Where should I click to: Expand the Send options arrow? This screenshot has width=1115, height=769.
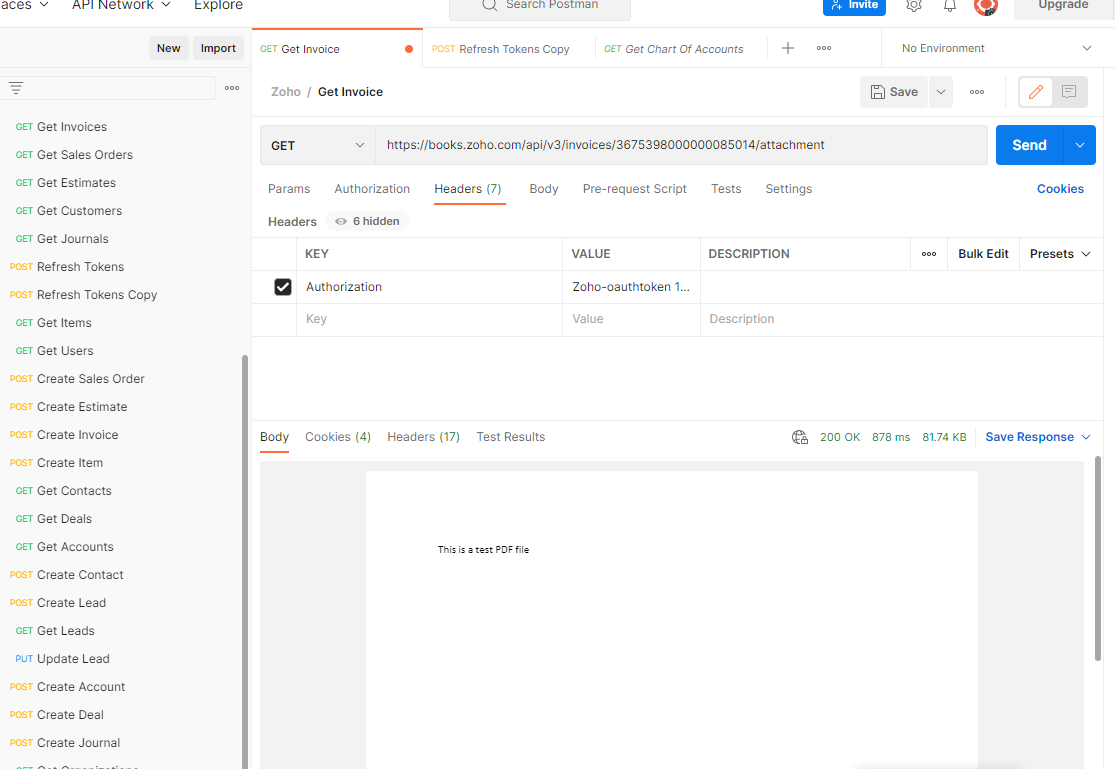[1079, 145]
